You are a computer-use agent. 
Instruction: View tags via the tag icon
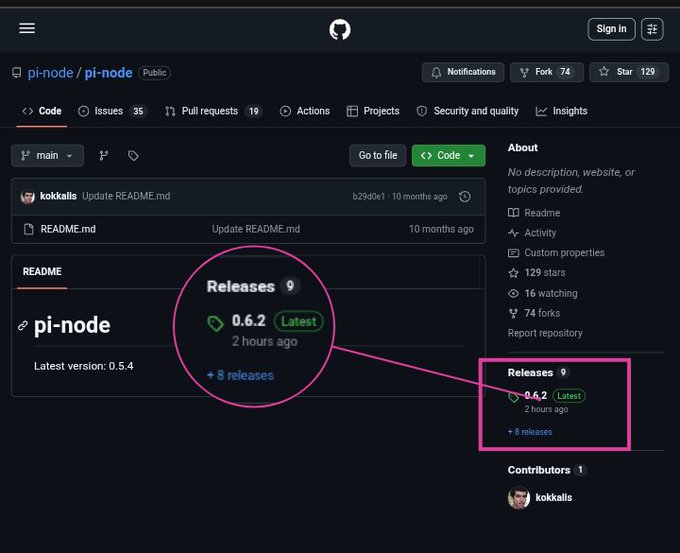(x=133, y=155)
